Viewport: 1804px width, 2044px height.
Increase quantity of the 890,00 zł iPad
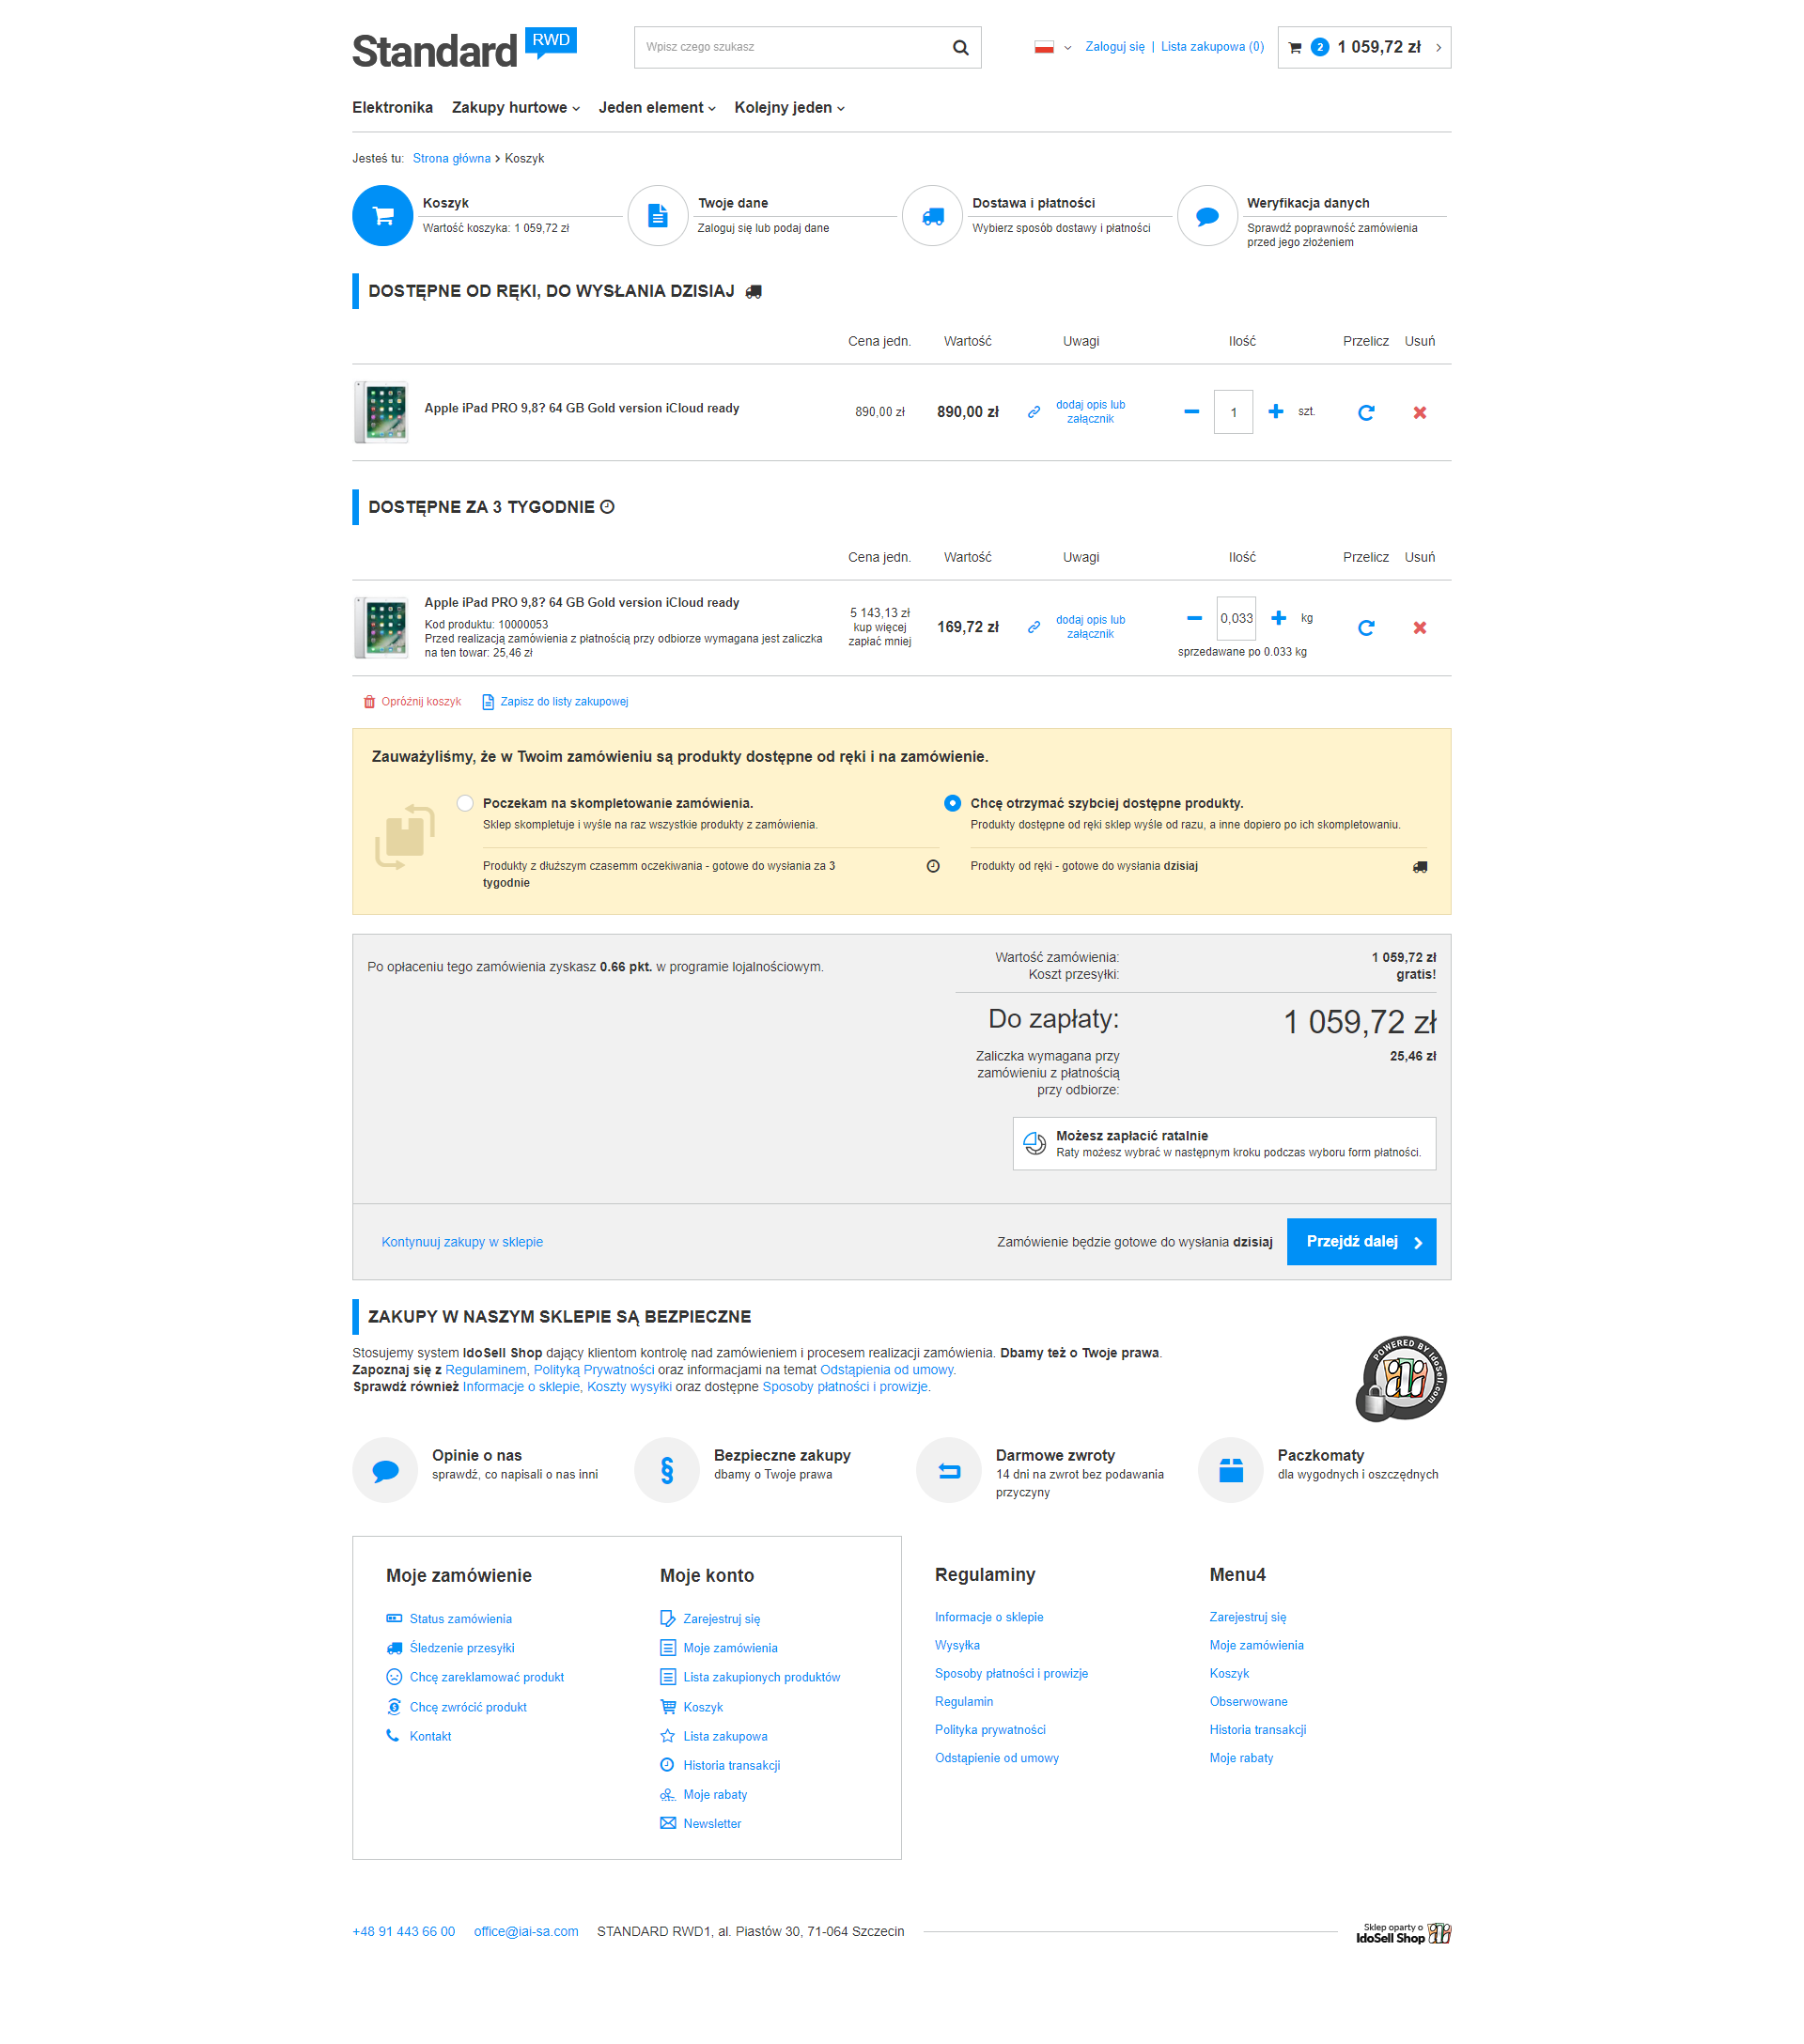pos(1276,412)
